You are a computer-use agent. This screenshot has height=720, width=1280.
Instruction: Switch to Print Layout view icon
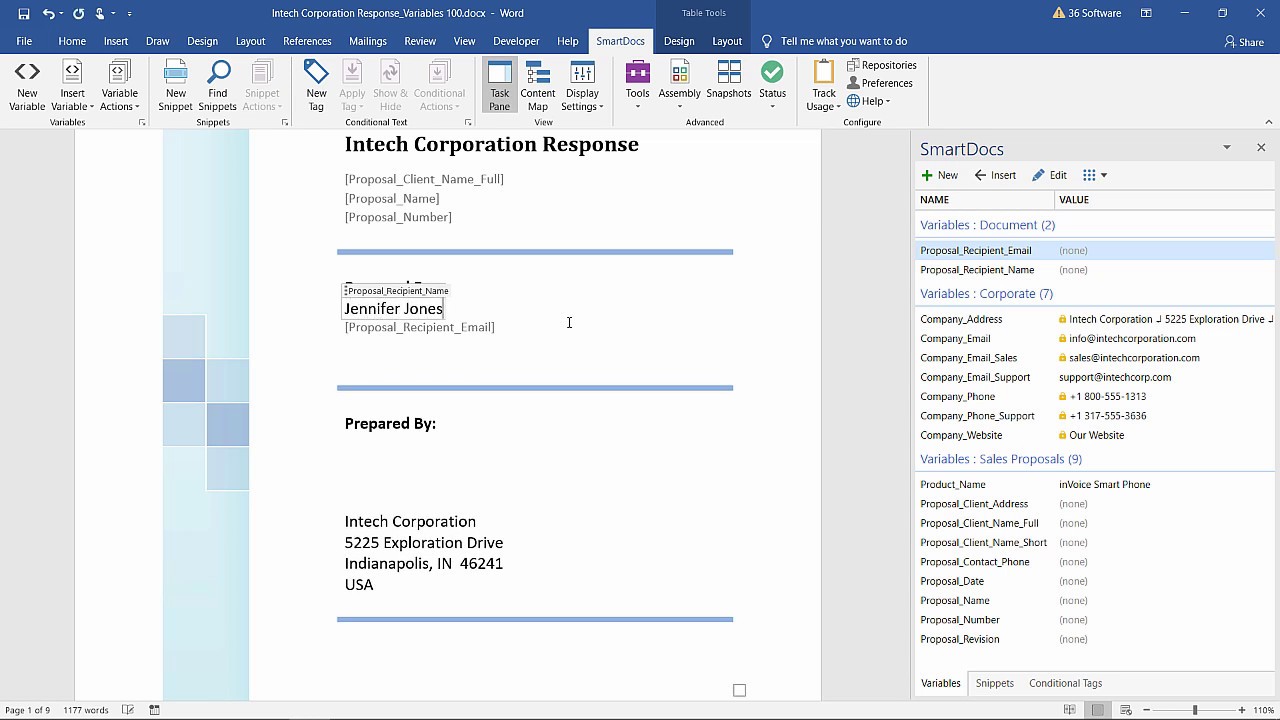(x=1098, y=710)
